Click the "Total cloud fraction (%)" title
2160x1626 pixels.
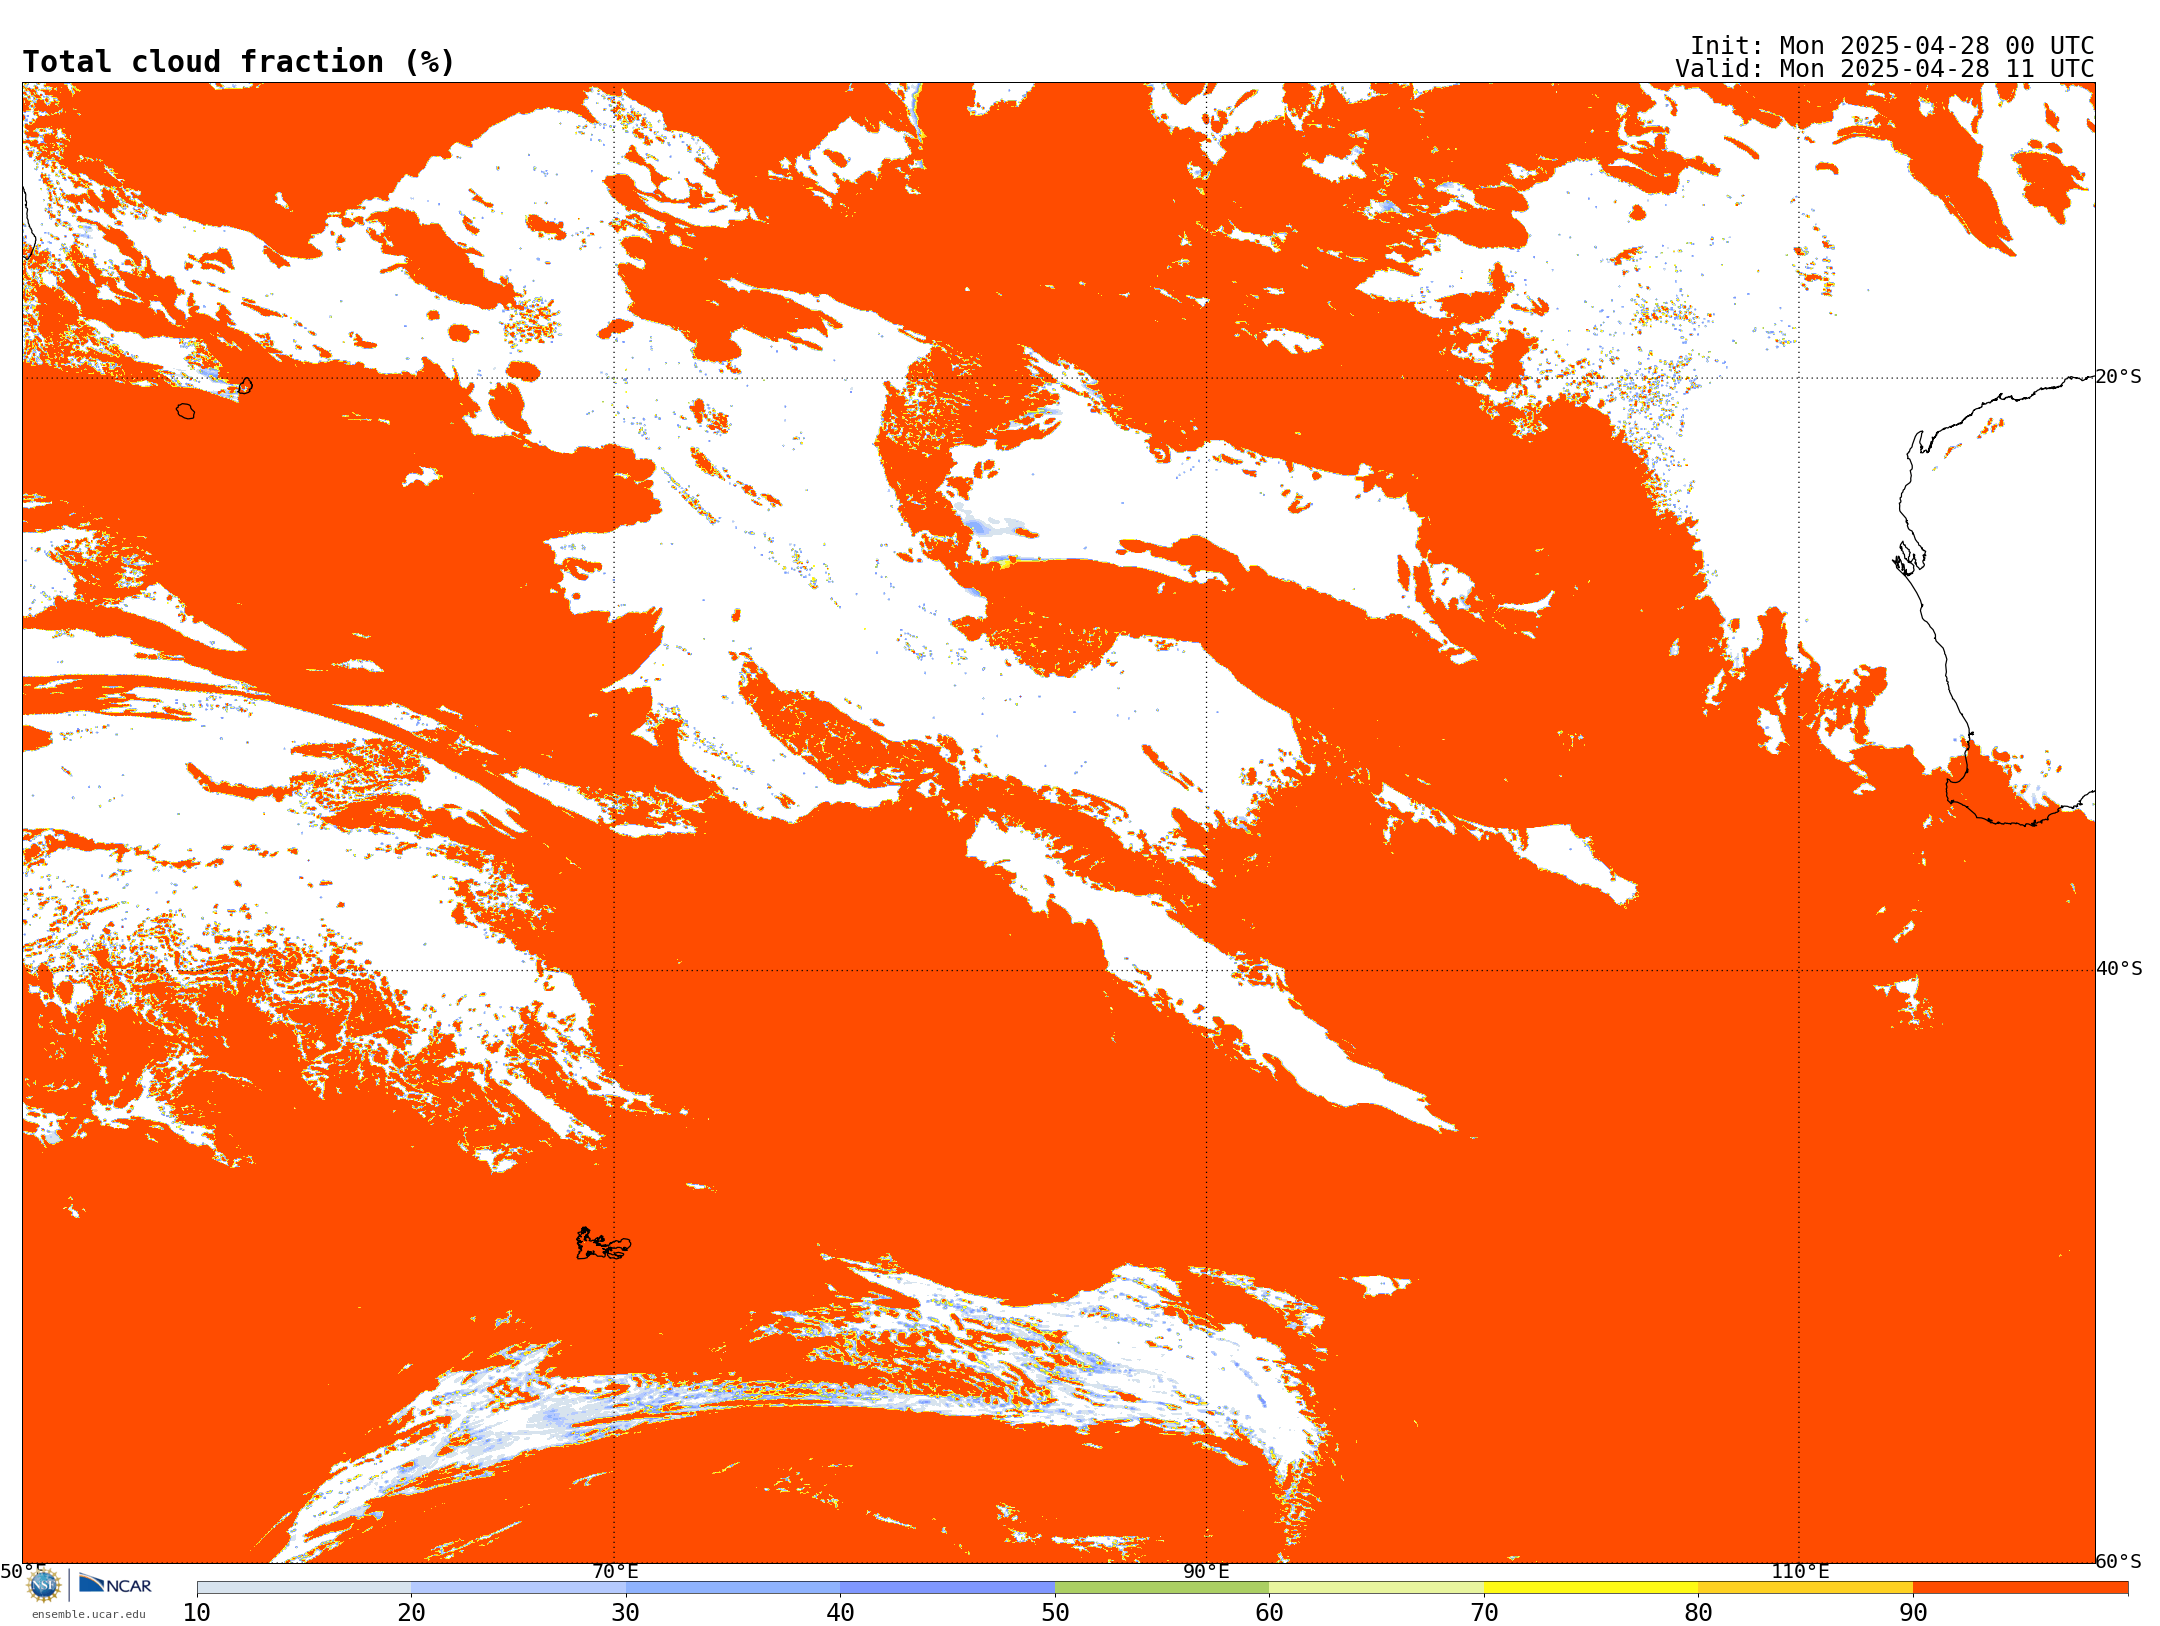pyautogui.click(x=238, y=62)
